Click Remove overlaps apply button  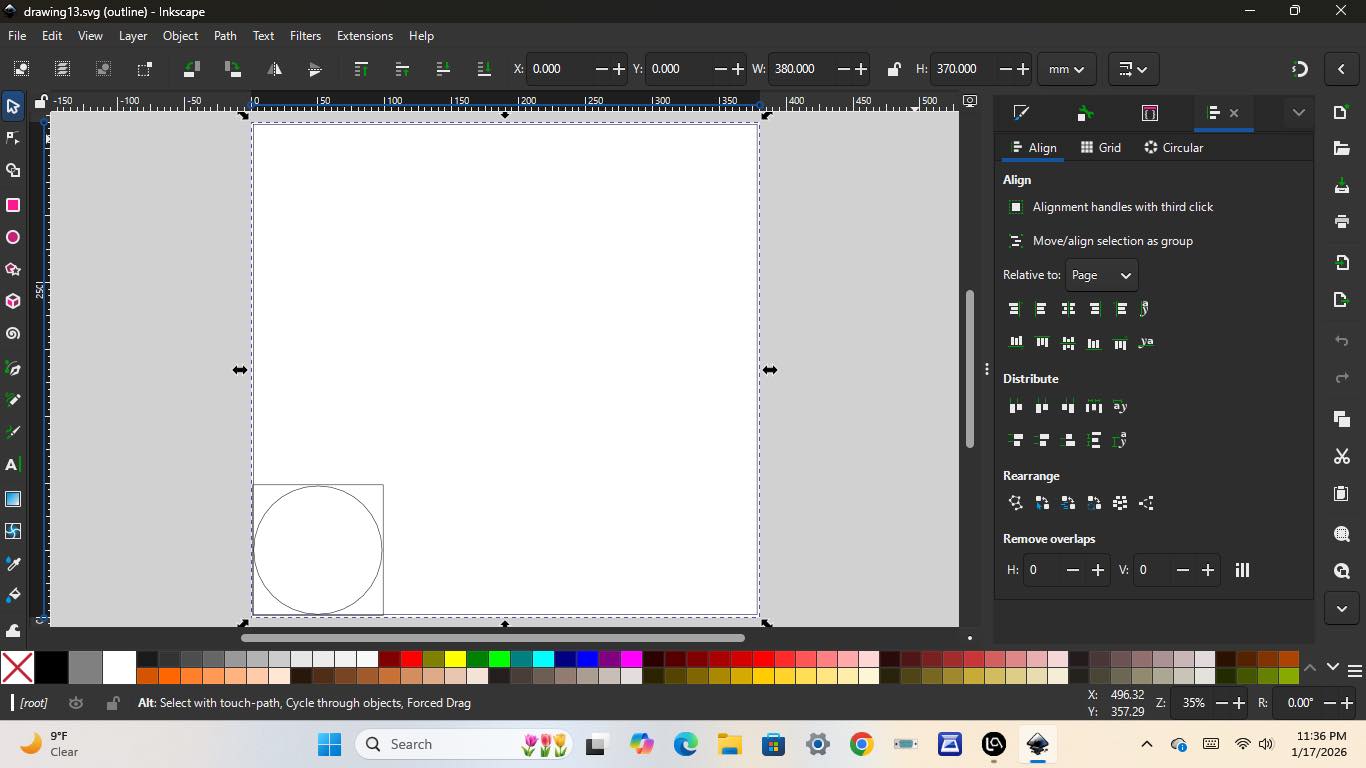point(1242,570)
